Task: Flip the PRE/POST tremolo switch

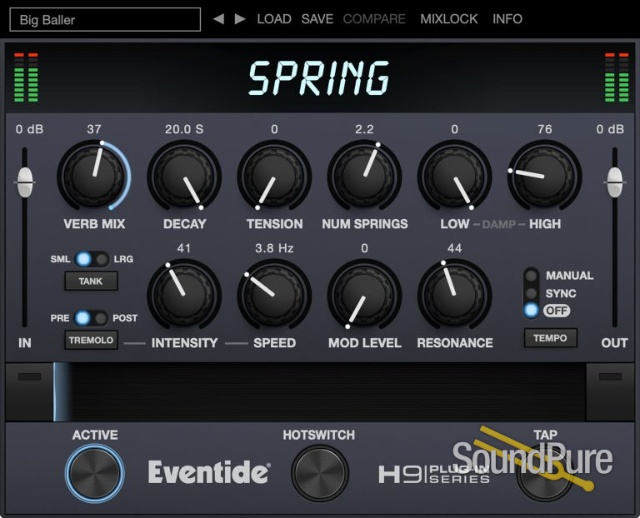Action: click(91, 318)
